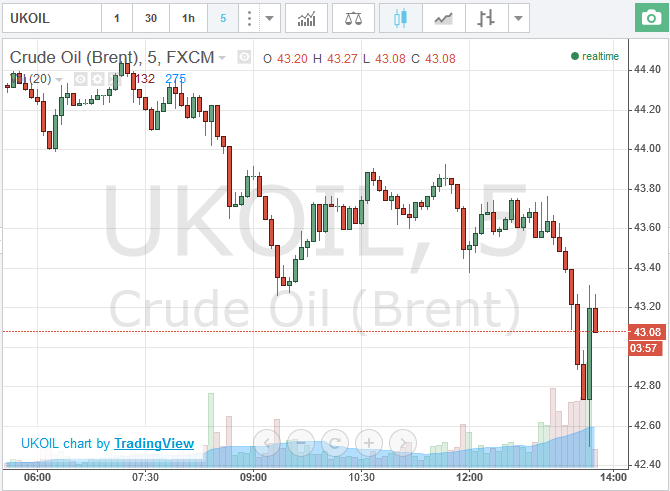Zoom out using the minus button
Screen dimensions: 670x491
coord(301,443)
